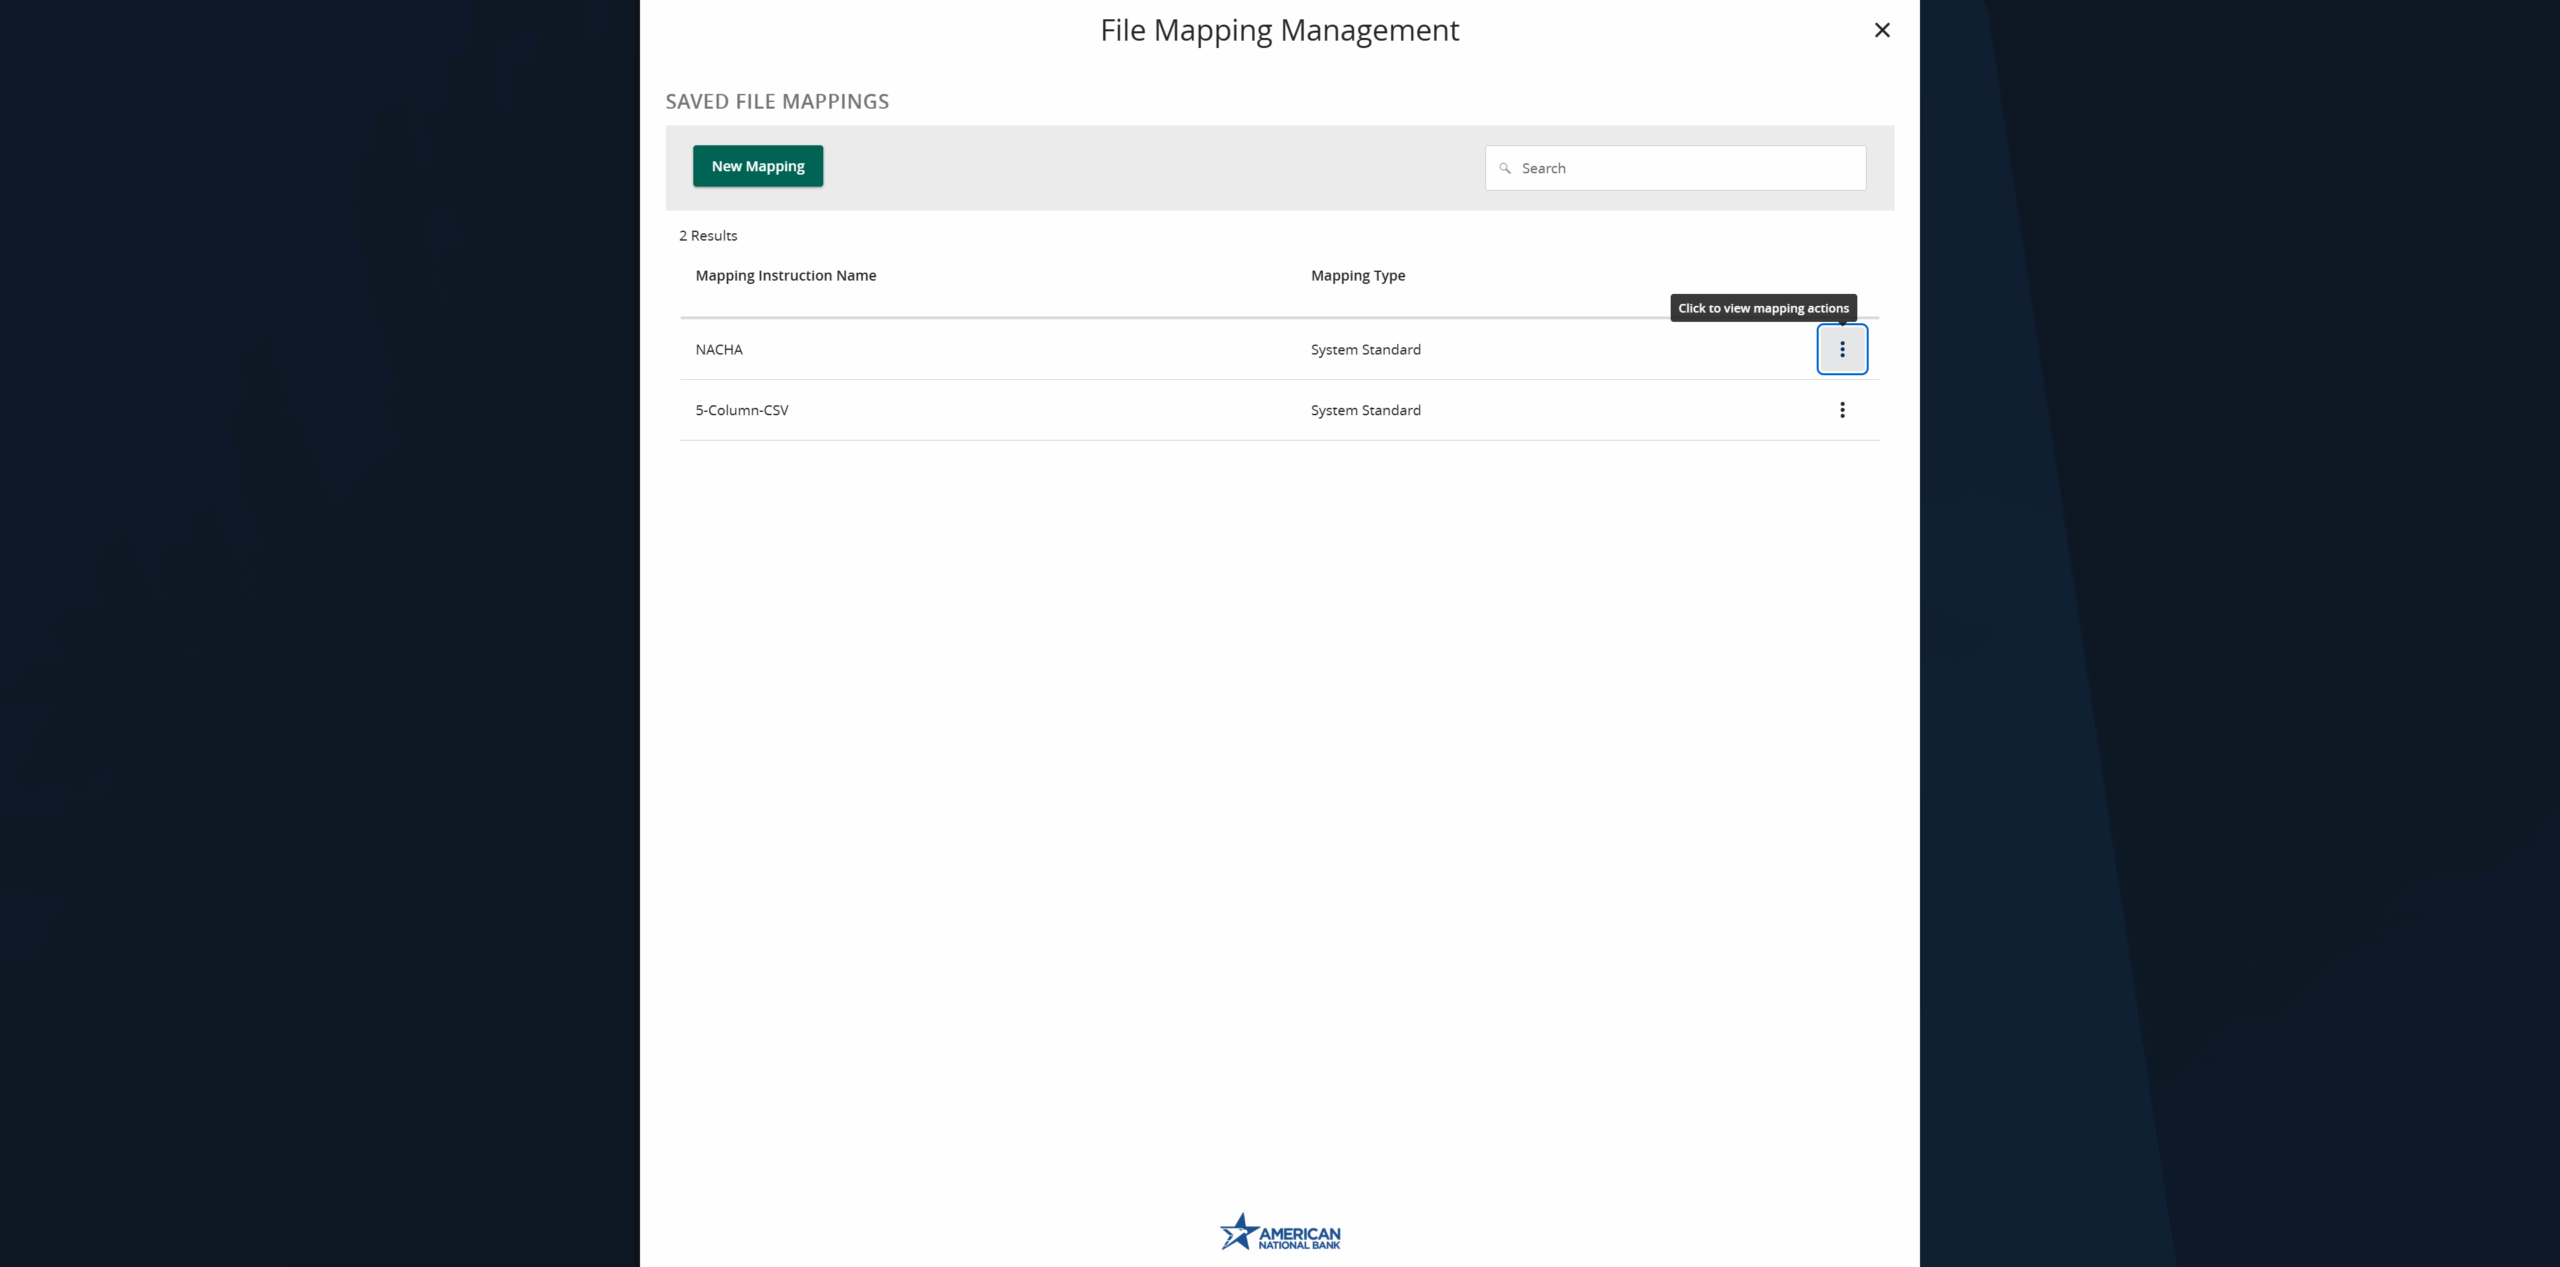Sort by Mapping Instruction Name column
This screenshot has height=1267, width=2560.
pos(785,275)
